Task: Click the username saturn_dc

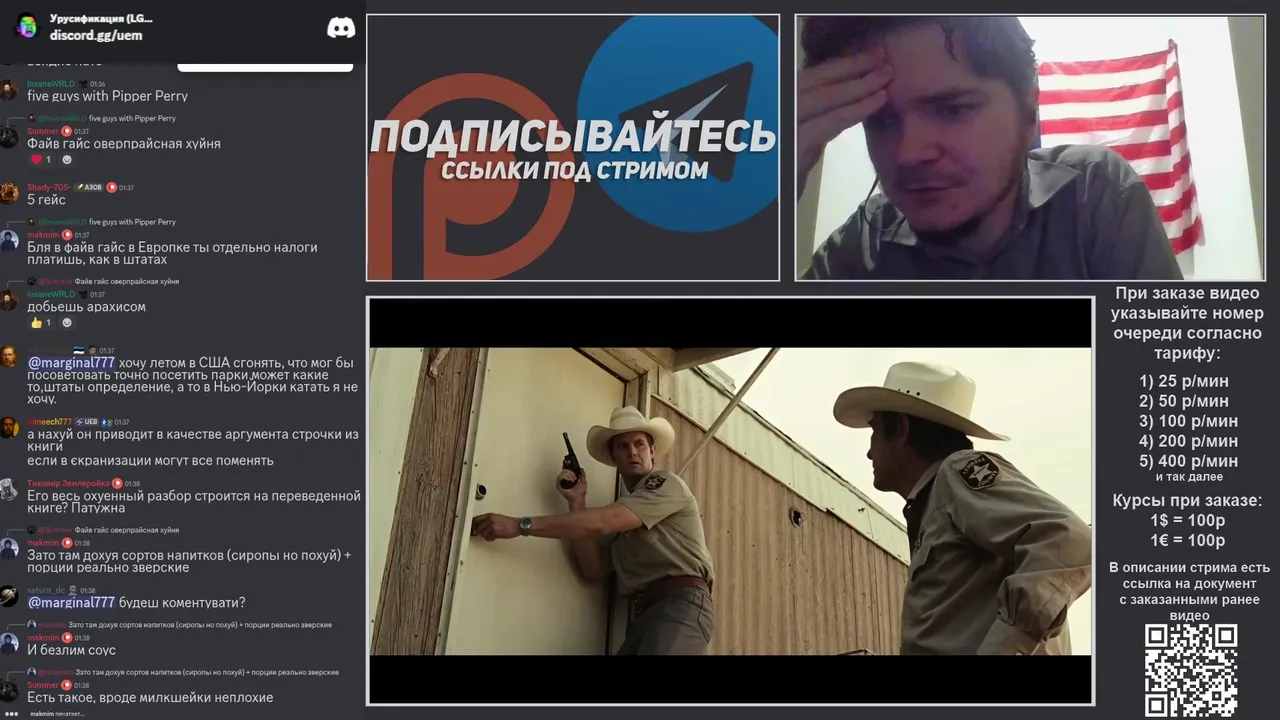Action: (46, 590)
